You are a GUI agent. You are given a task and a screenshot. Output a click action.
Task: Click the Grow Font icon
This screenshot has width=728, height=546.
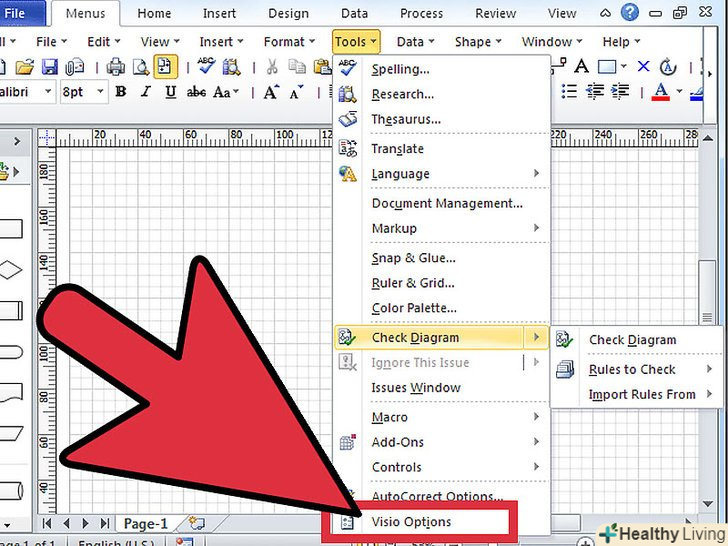[x=272, y=92]
